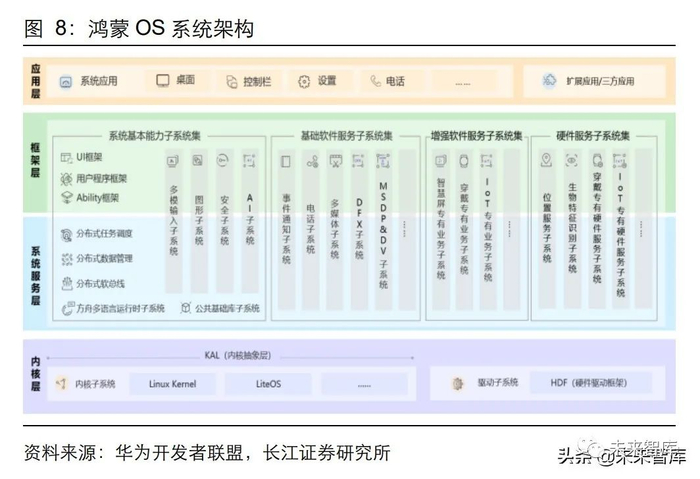Click the icon beside 方舟多语言运行时子系统
Screen dimensions: 700x479
[67, 308]
